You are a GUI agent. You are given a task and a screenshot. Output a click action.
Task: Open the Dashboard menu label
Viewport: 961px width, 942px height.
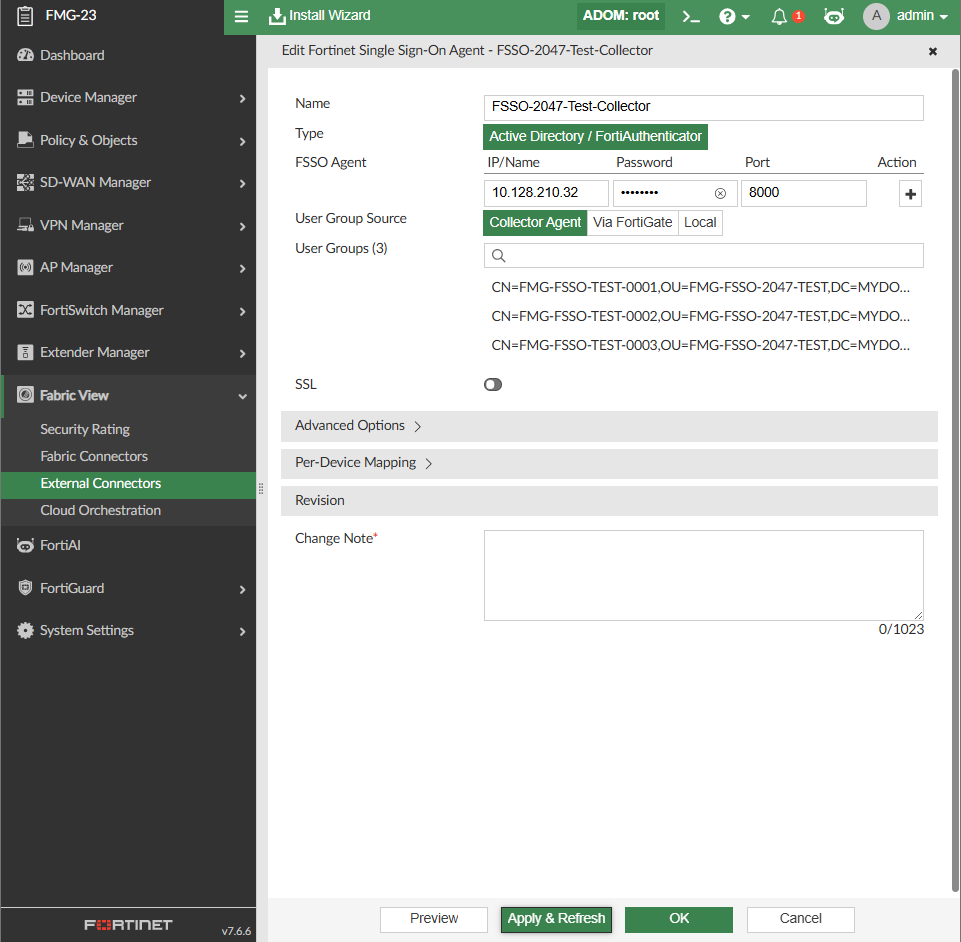click(x=72, y=55)
